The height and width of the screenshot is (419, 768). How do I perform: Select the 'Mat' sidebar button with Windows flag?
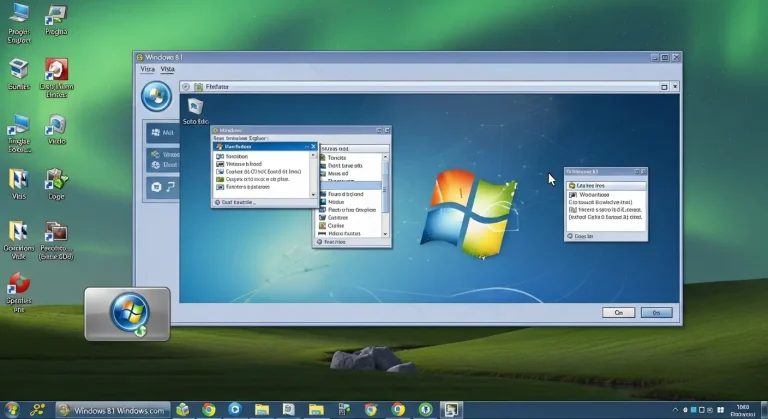(163, 132)
